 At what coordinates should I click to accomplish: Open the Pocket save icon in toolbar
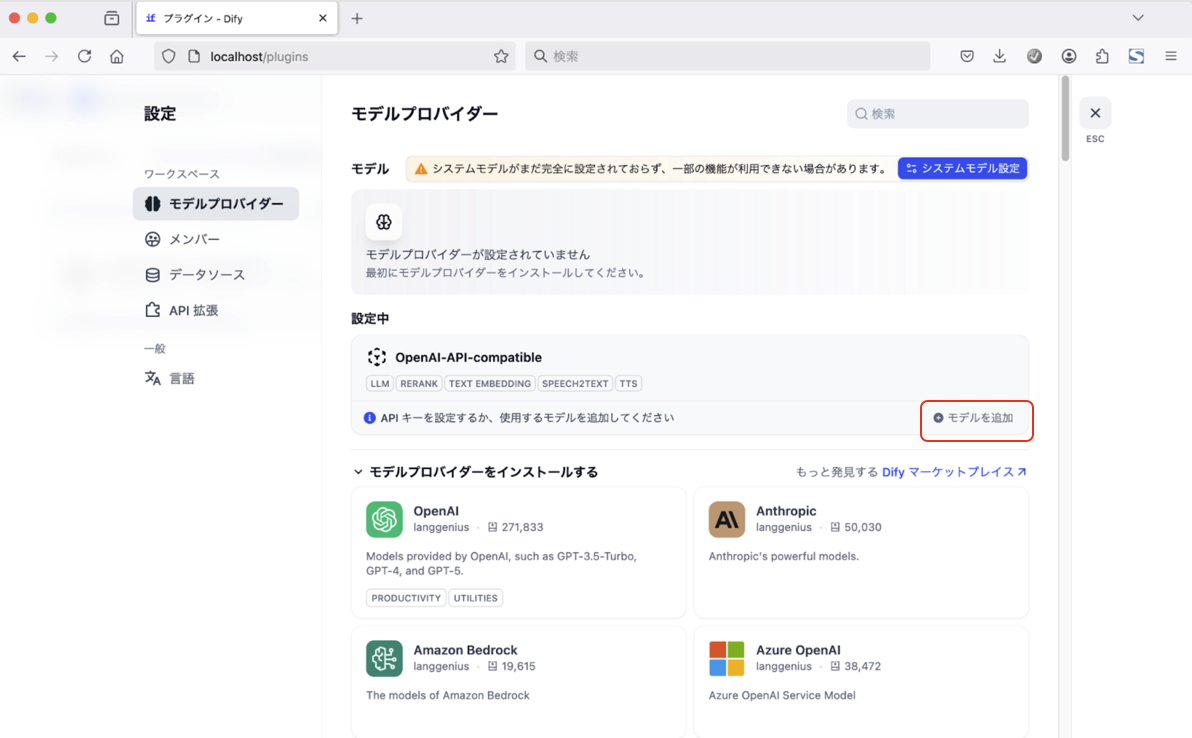pyautogui.click(x=967, y=56)
